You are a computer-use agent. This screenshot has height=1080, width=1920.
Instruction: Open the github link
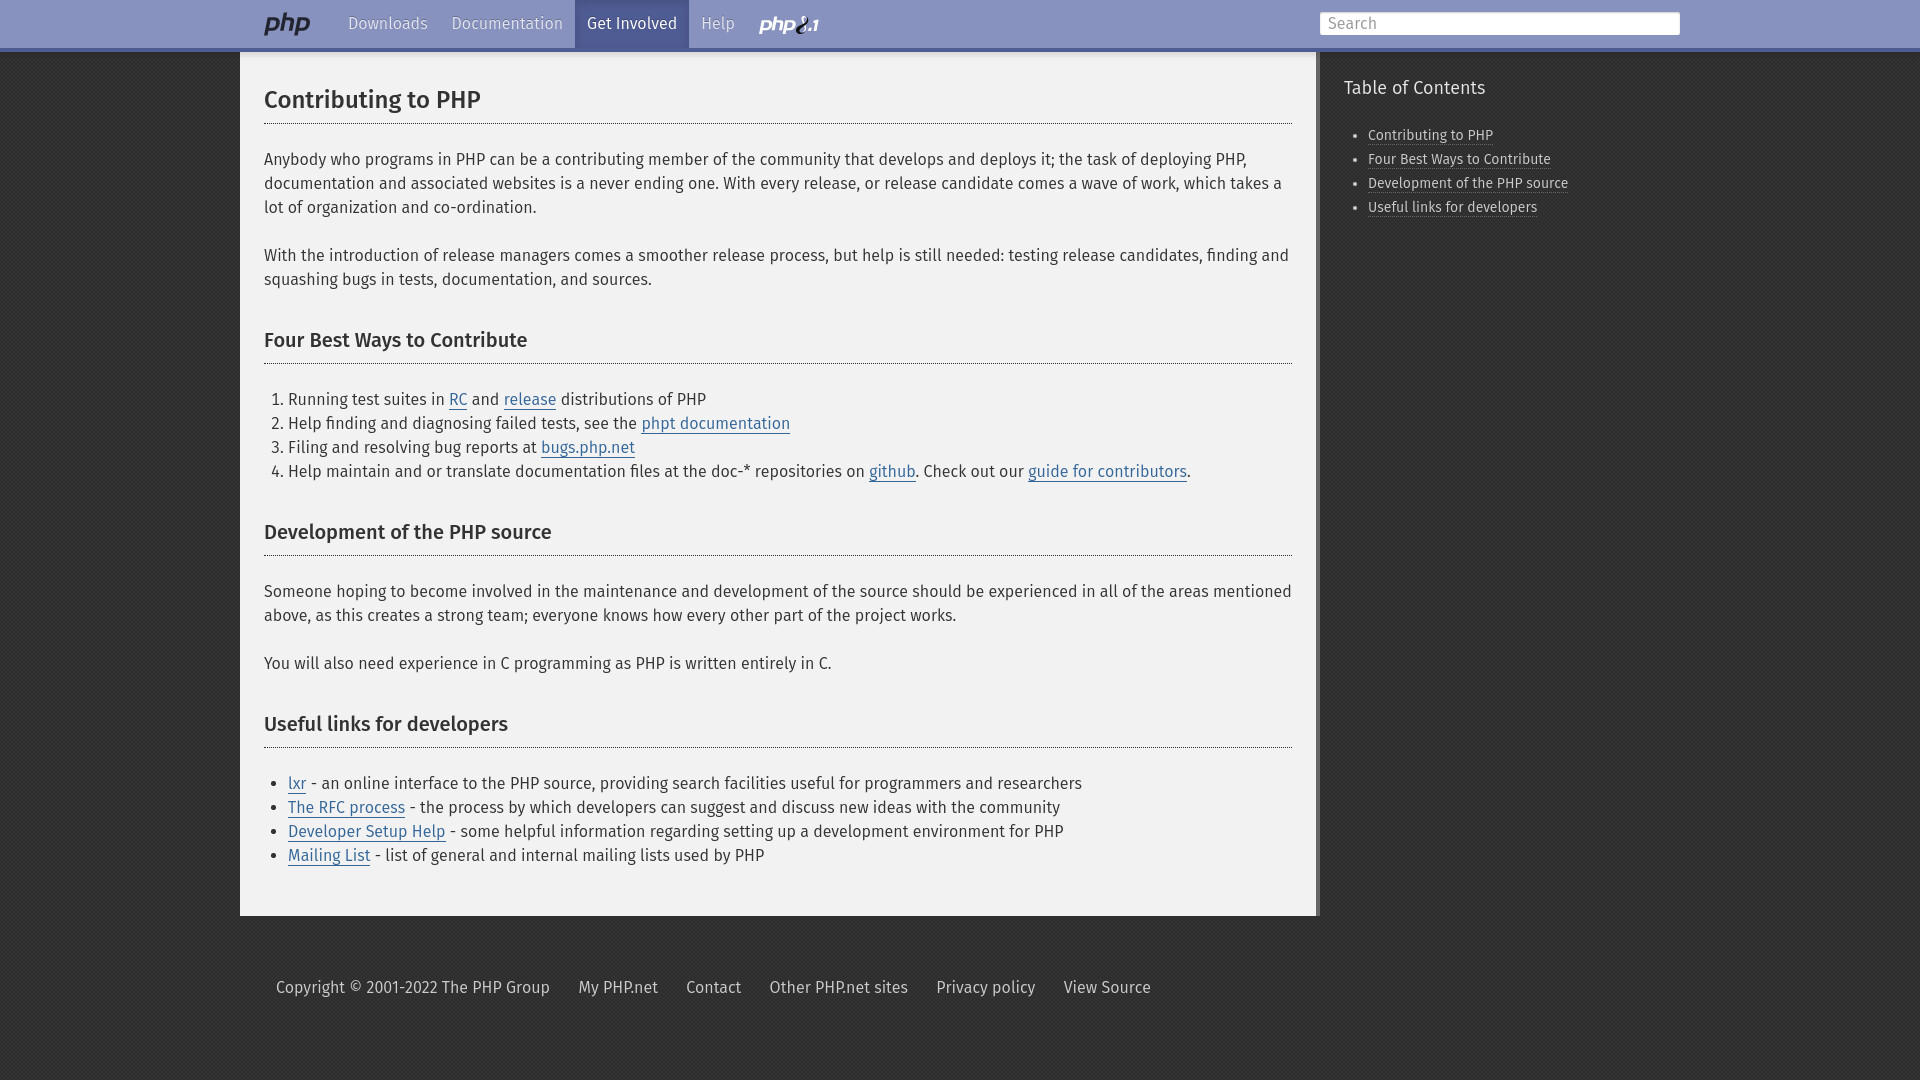[x=892, y=472]
